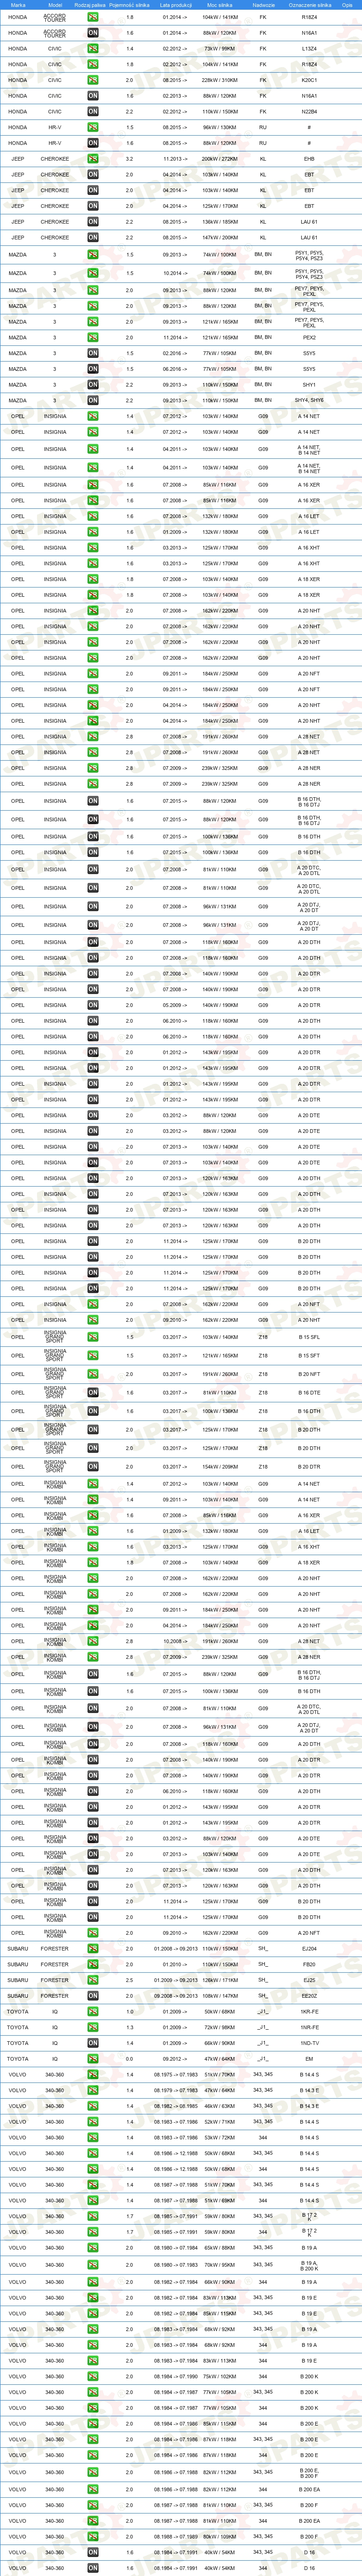Click the Model column header
The width and height of the screenshot is (362, 2576).
[x=55, y=5]
